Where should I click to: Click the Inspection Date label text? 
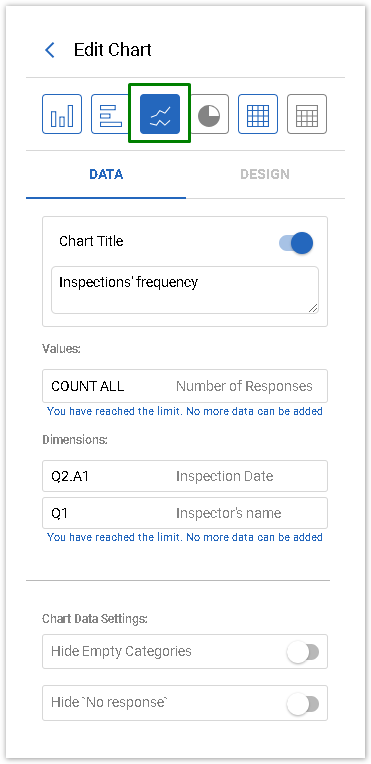tap(224, 476)
